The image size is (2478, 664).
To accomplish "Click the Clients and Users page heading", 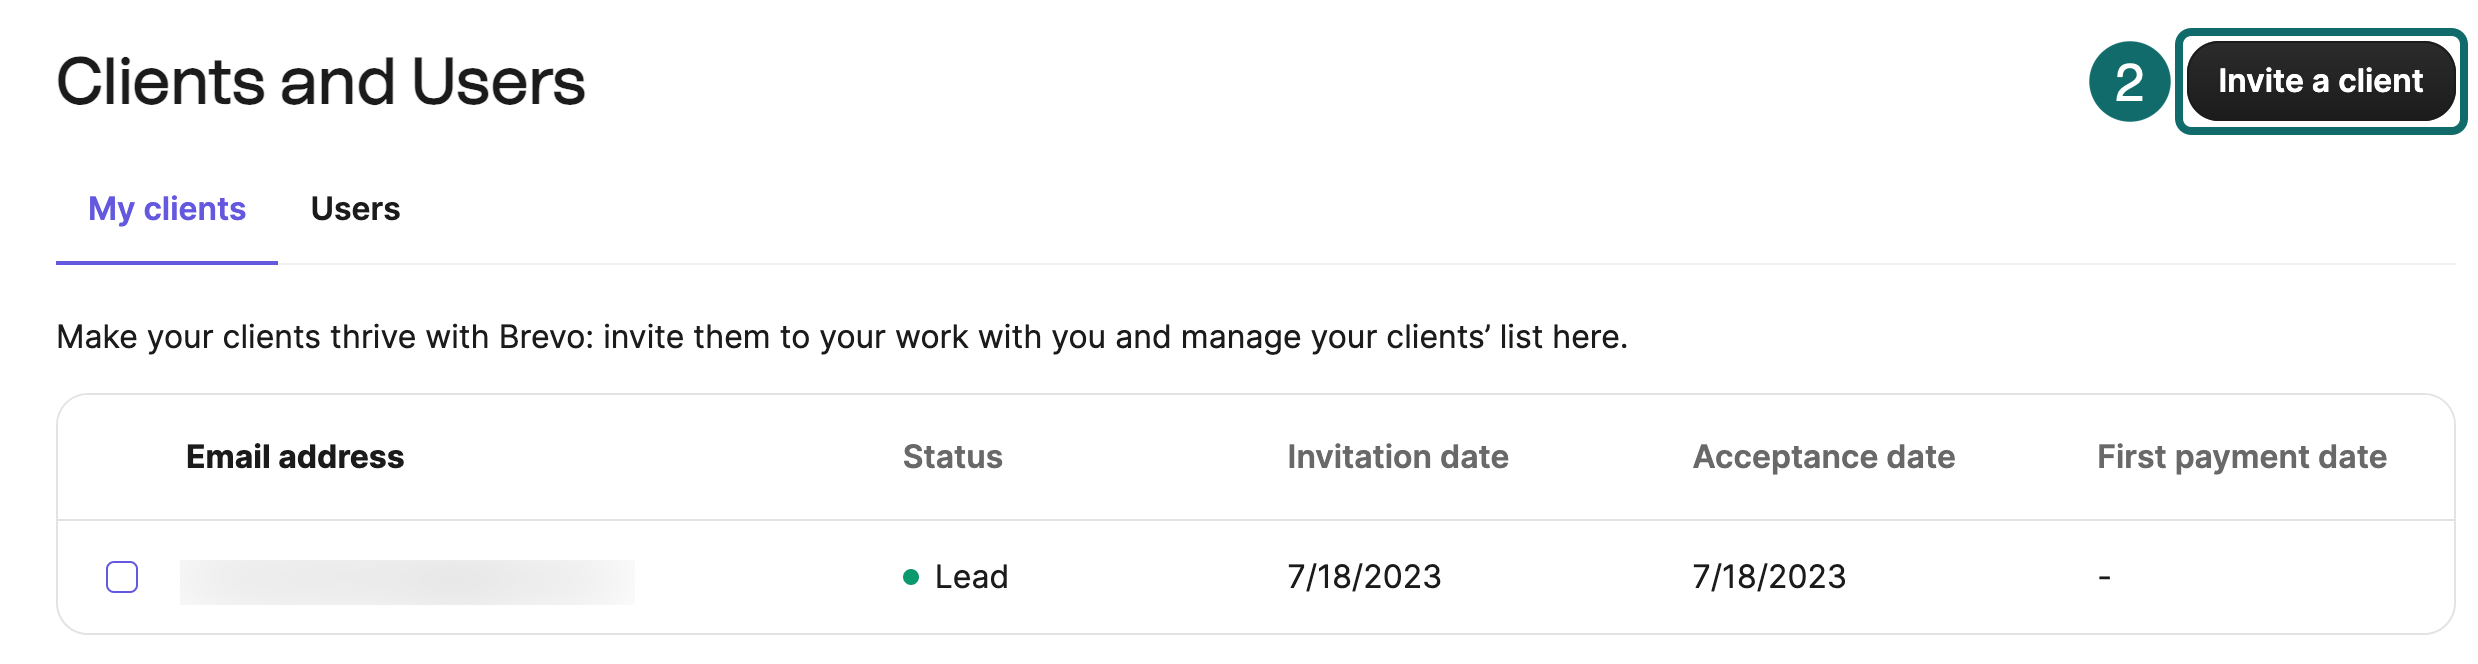I will click(320, 81).
